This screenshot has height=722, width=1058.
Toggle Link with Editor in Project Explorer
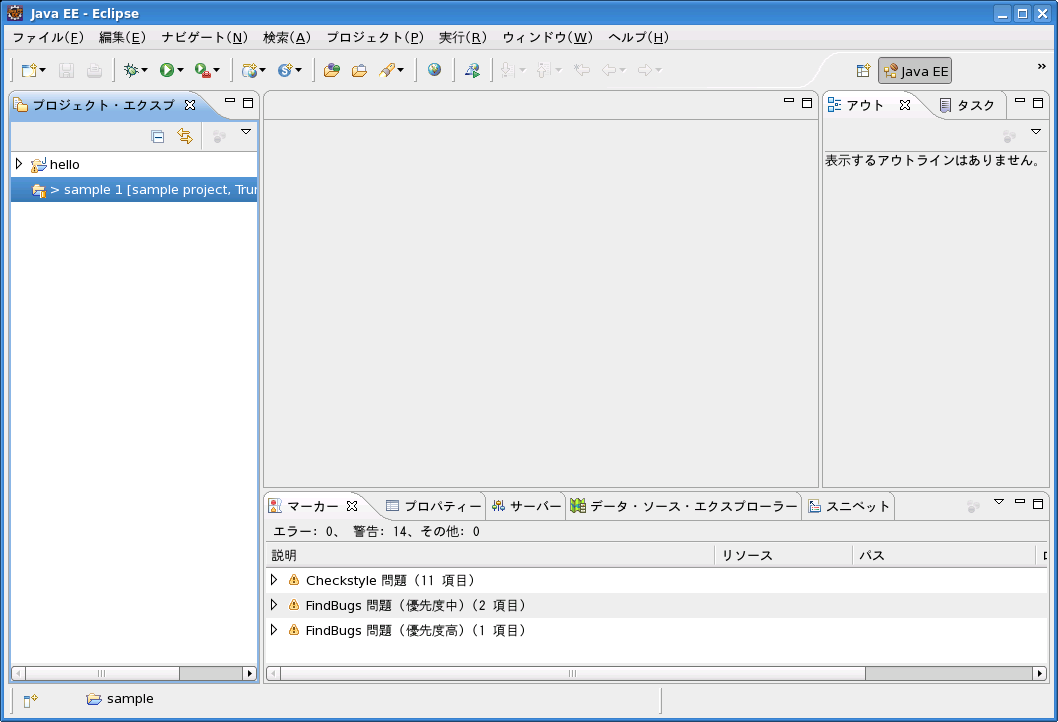pyautogui.click(x=185, y=136)
